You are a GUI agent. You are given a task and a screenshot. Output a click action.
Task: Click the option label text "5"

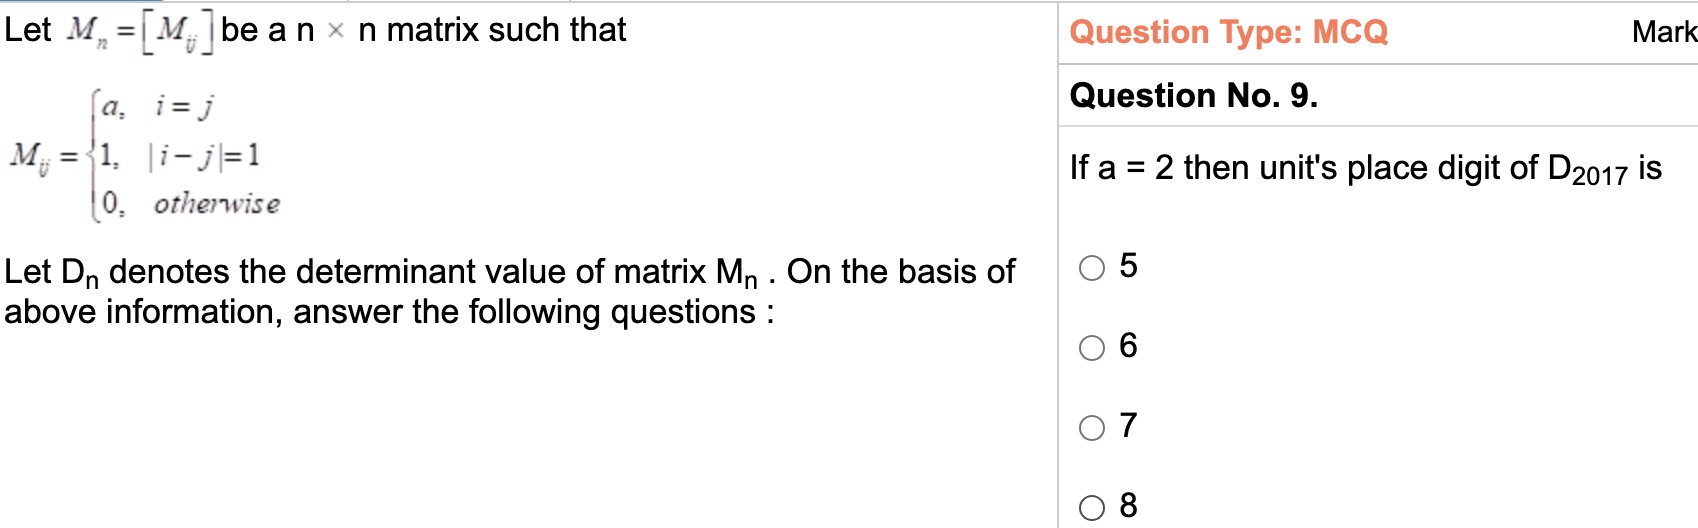pyautogui.click(x=1128, y=266)
